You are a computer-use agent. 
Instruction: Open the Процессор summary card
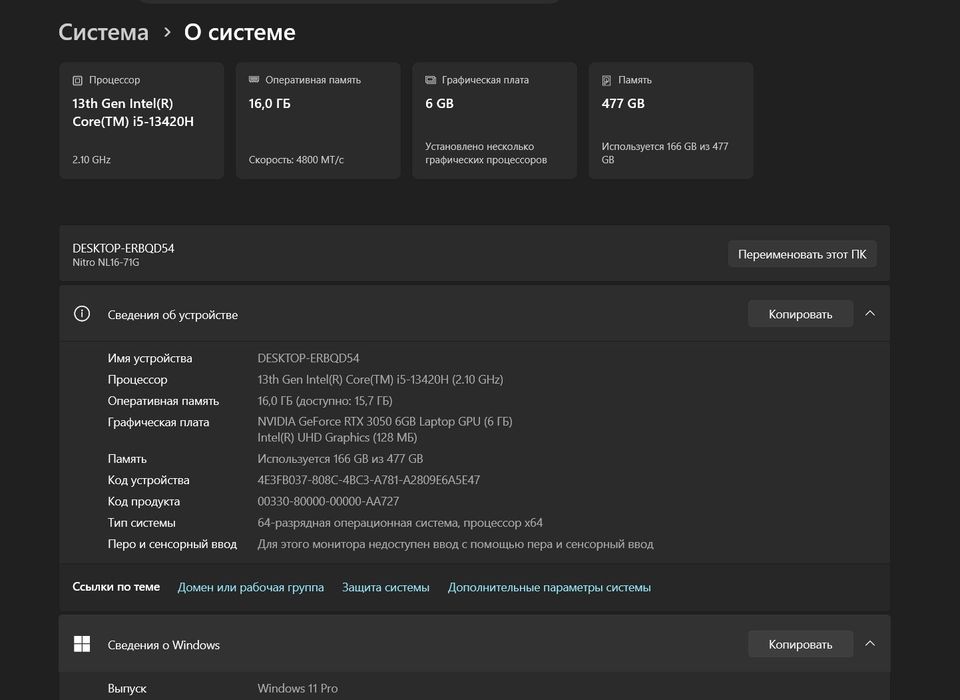[141, 121]
